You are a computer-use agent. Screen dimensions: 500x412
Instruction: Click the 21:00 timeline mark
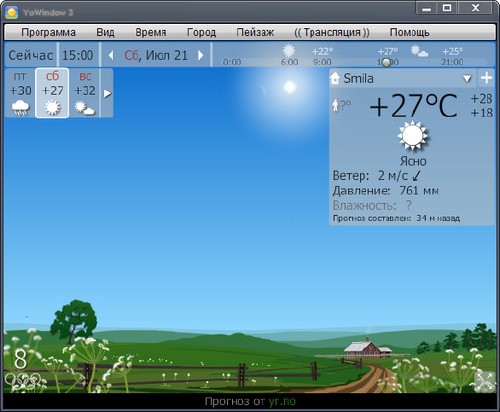(x=452, y=62)
